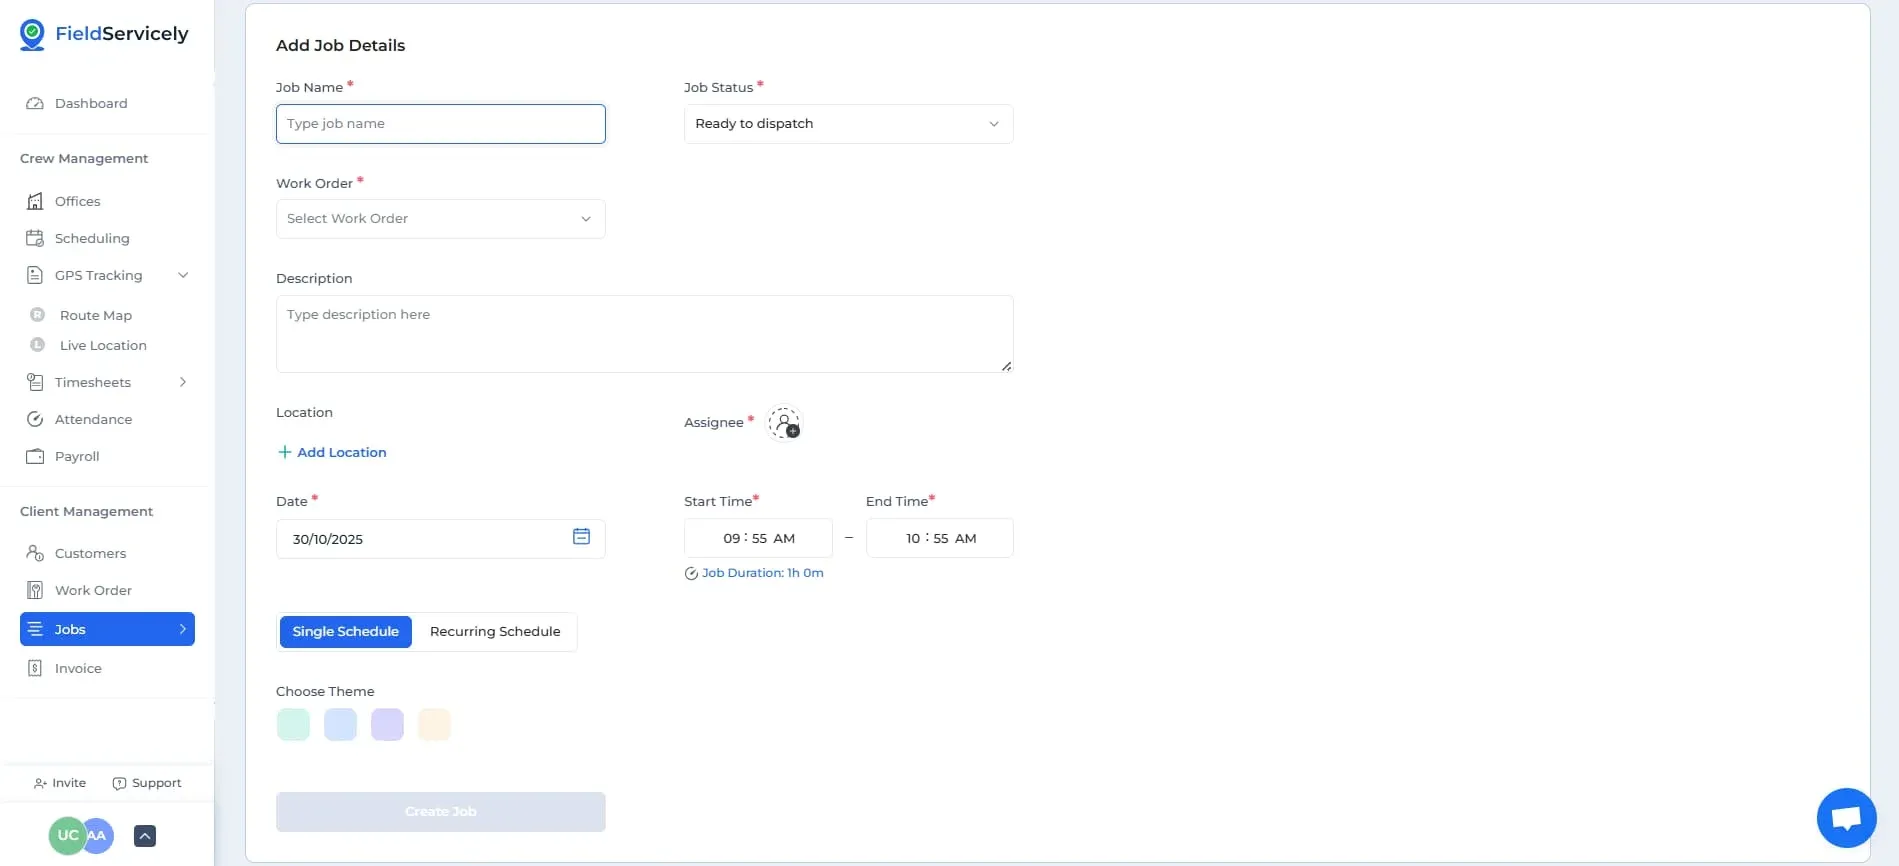The height and width of the screenshot is (866, 1899).
Task: Open Payroll from the sidebar
Action: point(77,457)
